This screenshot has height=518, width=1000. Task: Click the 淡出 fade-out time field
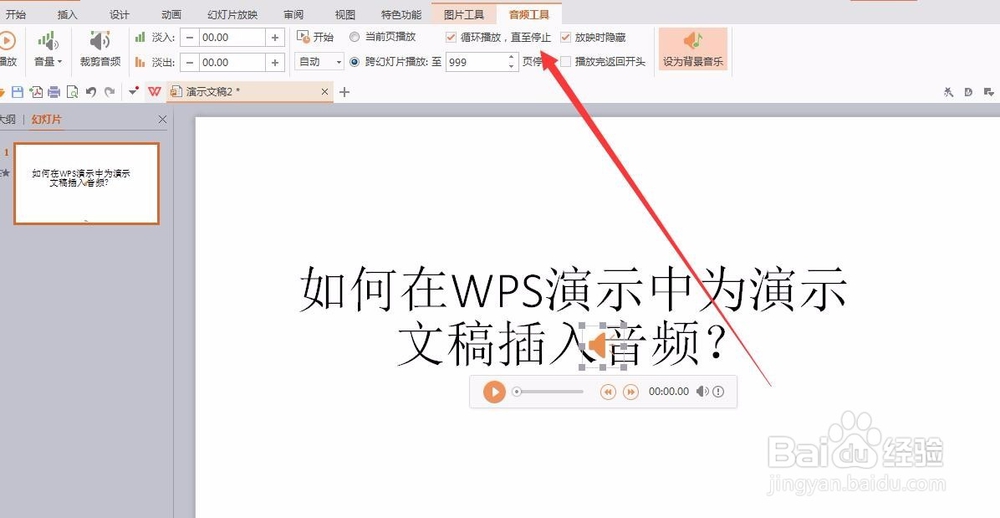click(232, 63)
